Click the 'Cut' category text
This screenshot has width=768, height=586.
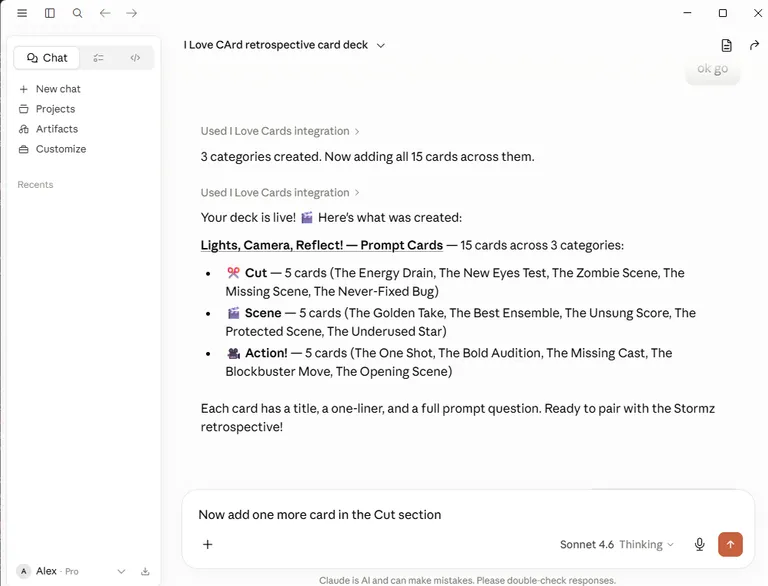(256, 273)
